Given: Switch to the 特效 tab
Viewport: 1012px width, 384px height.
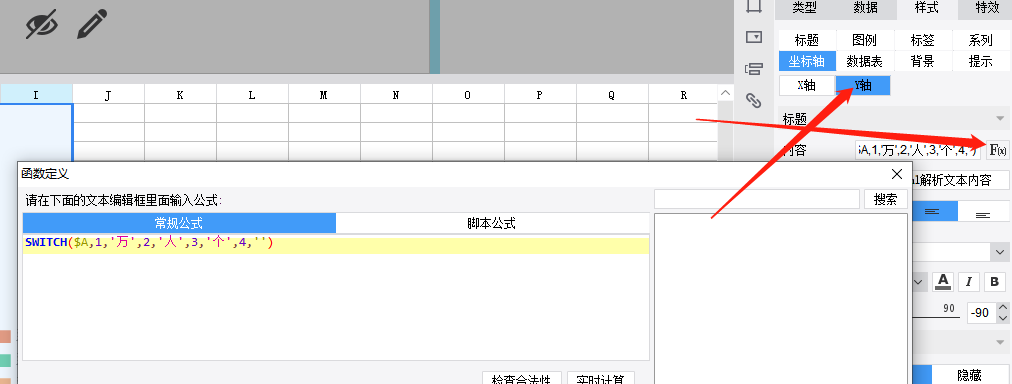Looking at the screenshot, I should pyautogui.click(x=986, y=8).
